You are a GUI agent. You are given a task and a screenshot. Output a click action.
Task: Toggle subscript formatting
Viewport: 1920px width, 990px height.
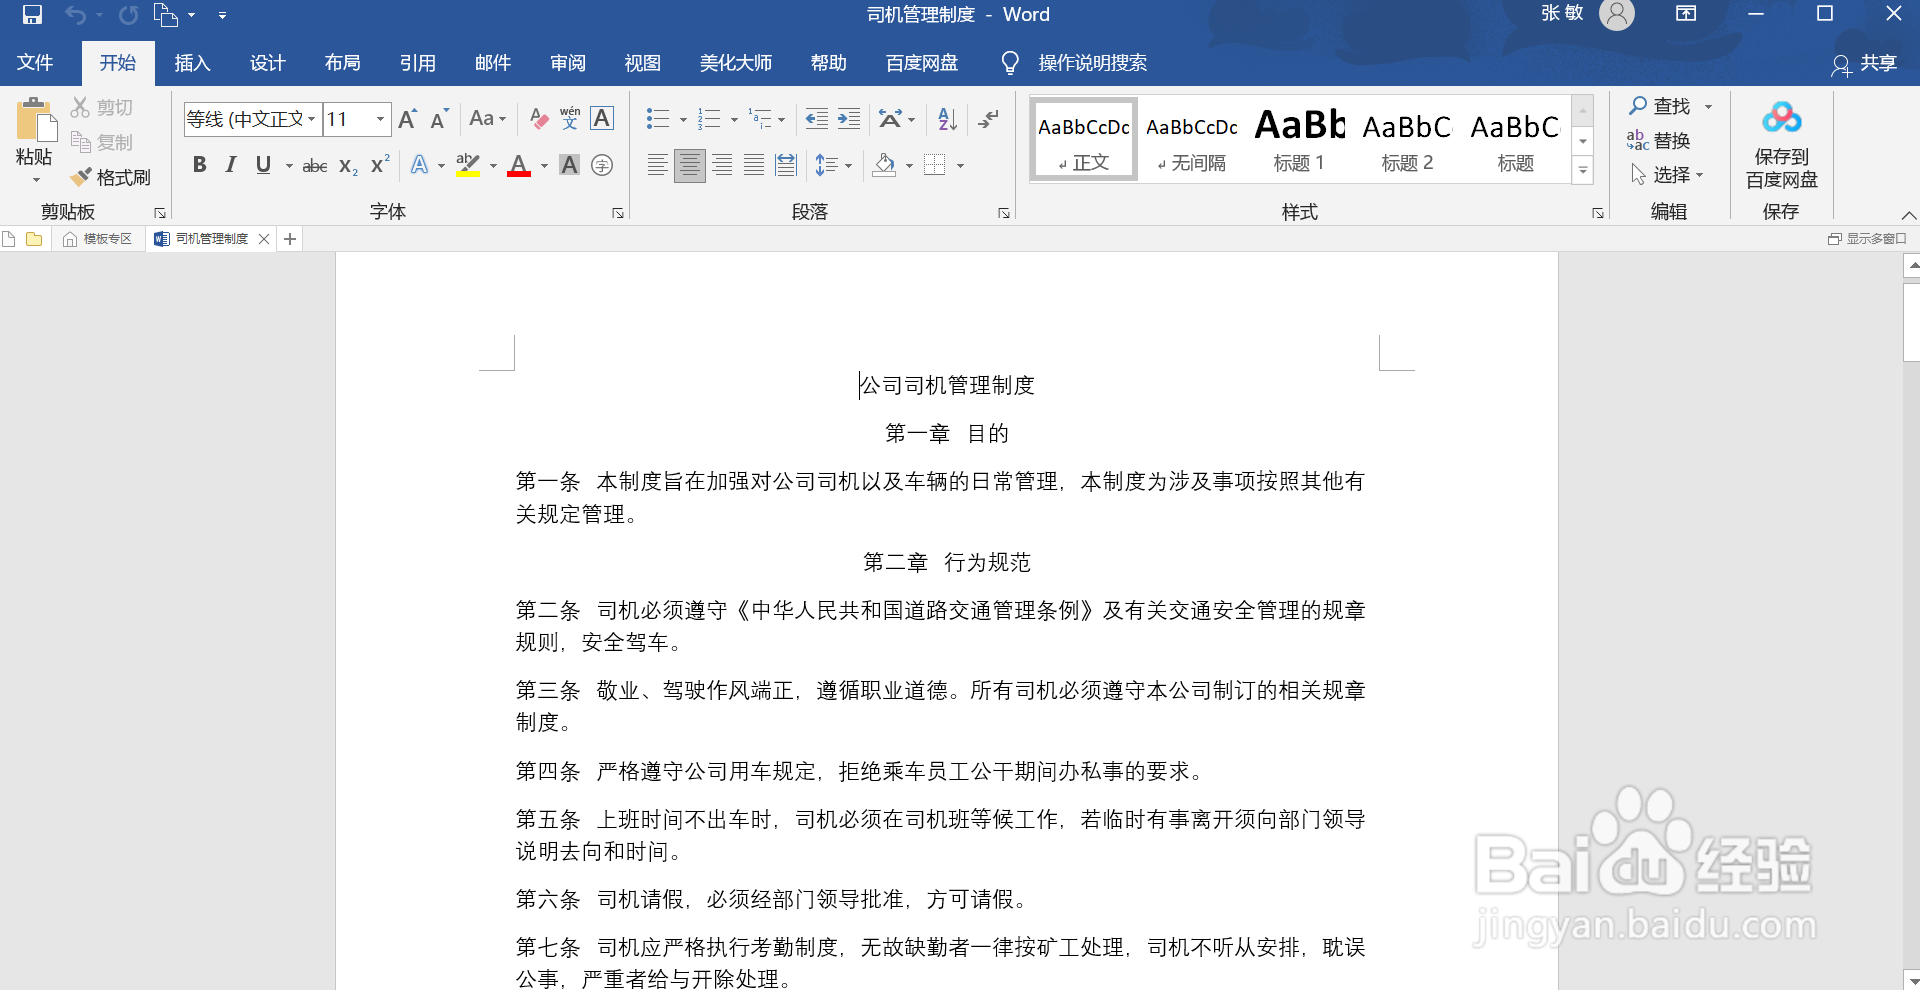tap(346, 164)
